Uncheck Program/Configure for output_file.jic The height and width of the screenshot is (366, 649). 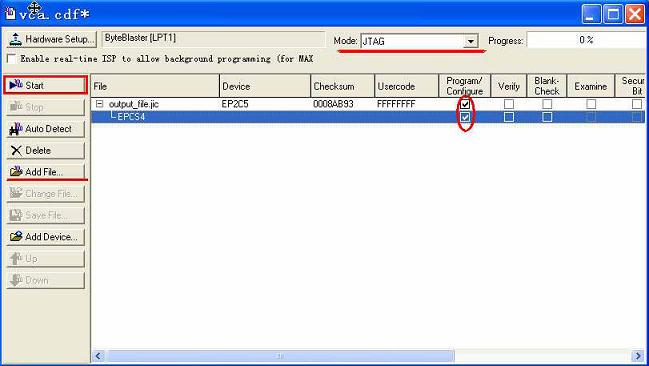tap(465, 104)
